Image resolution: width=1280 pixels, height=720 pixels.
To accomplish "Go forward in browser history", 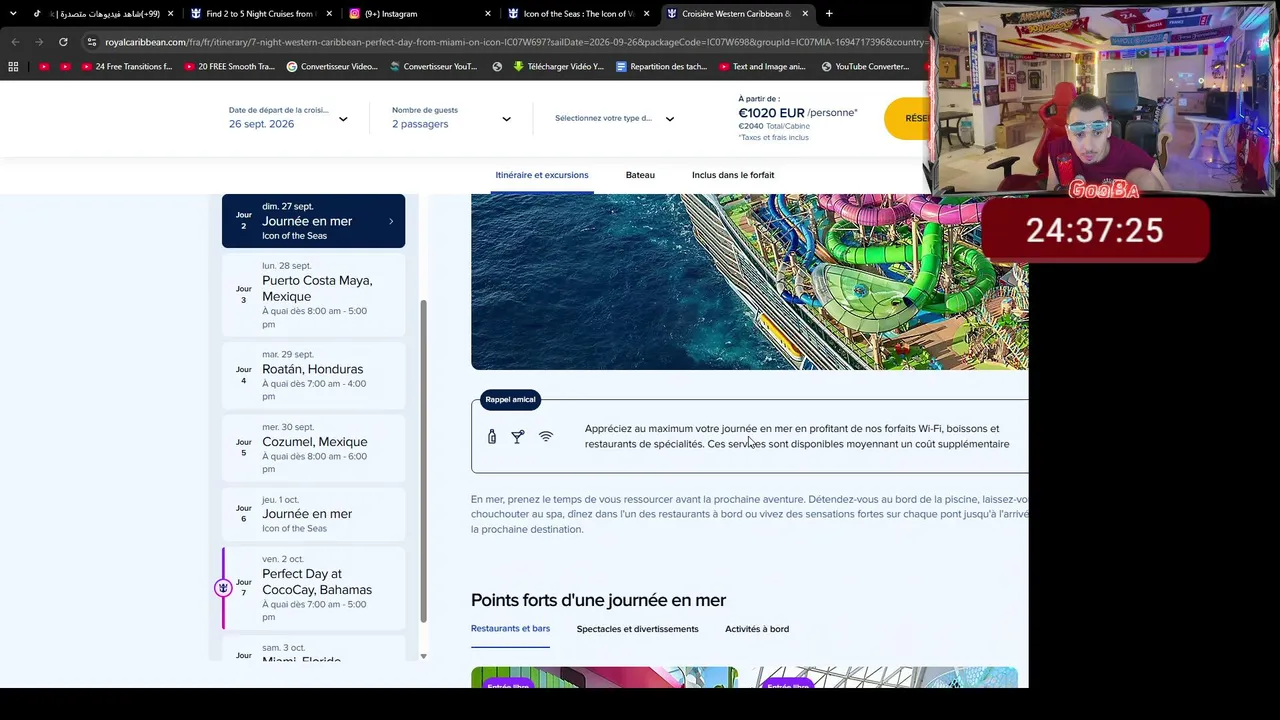I will [39, 42].
